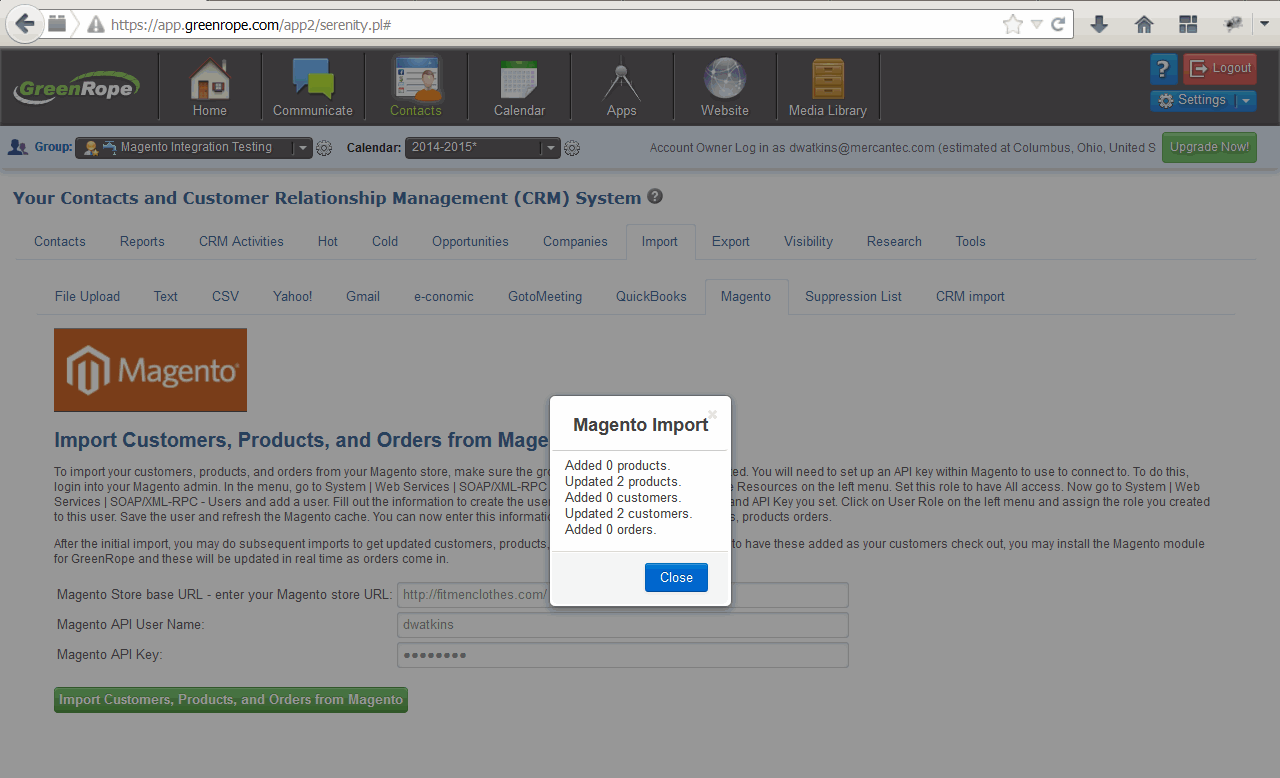This screenshot has width=1280, height=778.
Task: Click the Magento Store base URL field
Action: point(623,595)
